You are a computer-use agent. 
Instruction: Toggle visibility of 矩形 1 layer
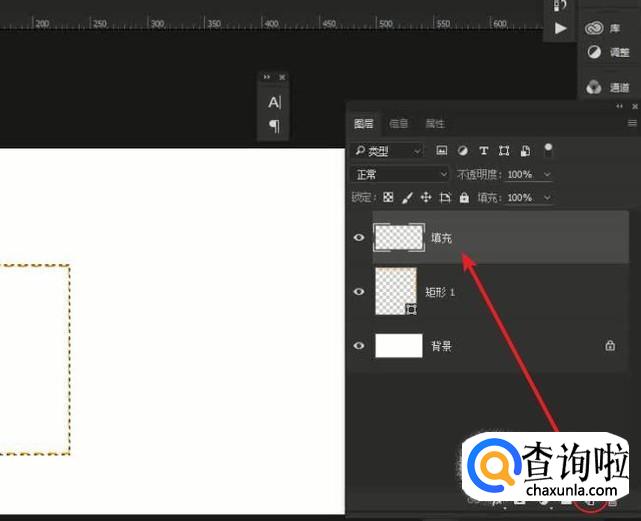[x=360, y=291]
